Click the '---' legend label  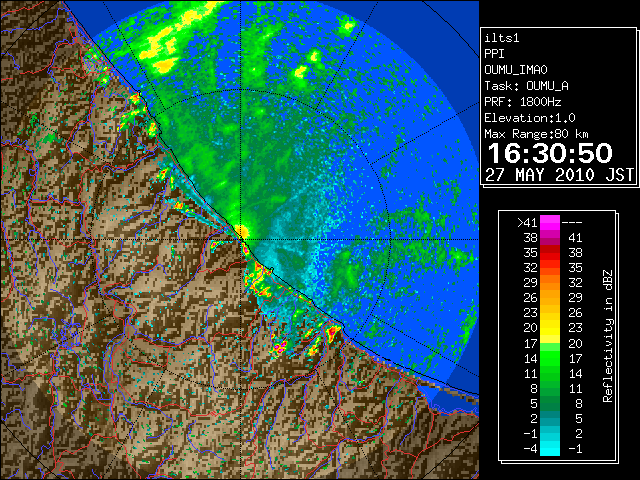[x=572, y=222]
